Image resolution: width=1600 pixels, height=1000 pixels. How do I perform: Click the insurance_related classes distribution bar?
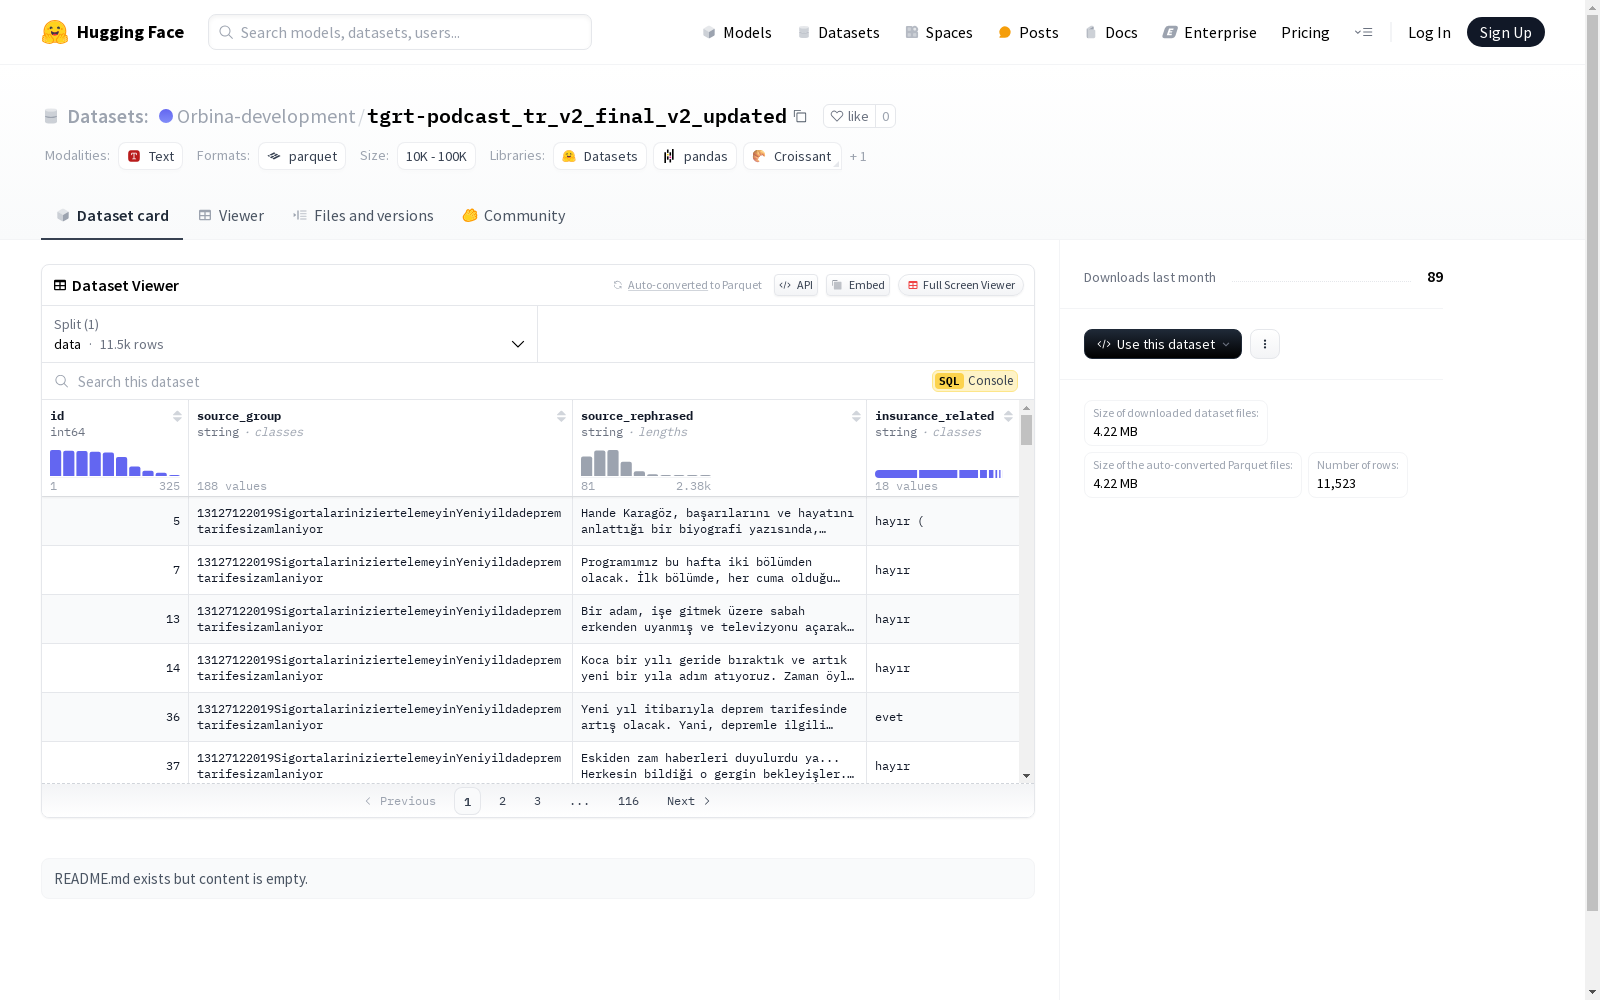pyautogui.click(x=938, y=474)
